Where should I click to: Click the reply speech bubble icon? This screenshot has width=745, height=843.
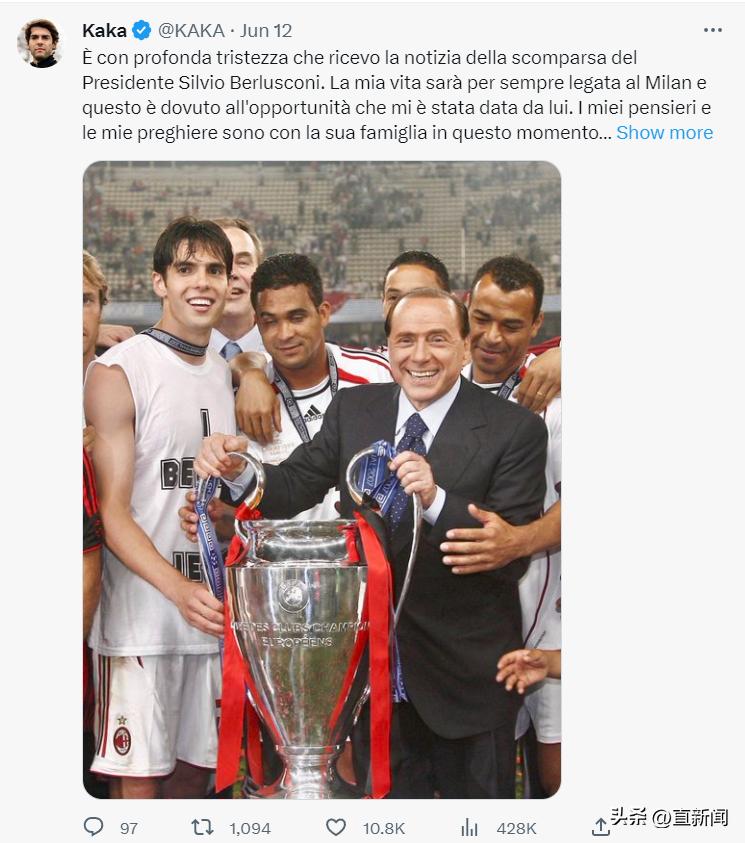pyautogui.click(x=94, y=826)
